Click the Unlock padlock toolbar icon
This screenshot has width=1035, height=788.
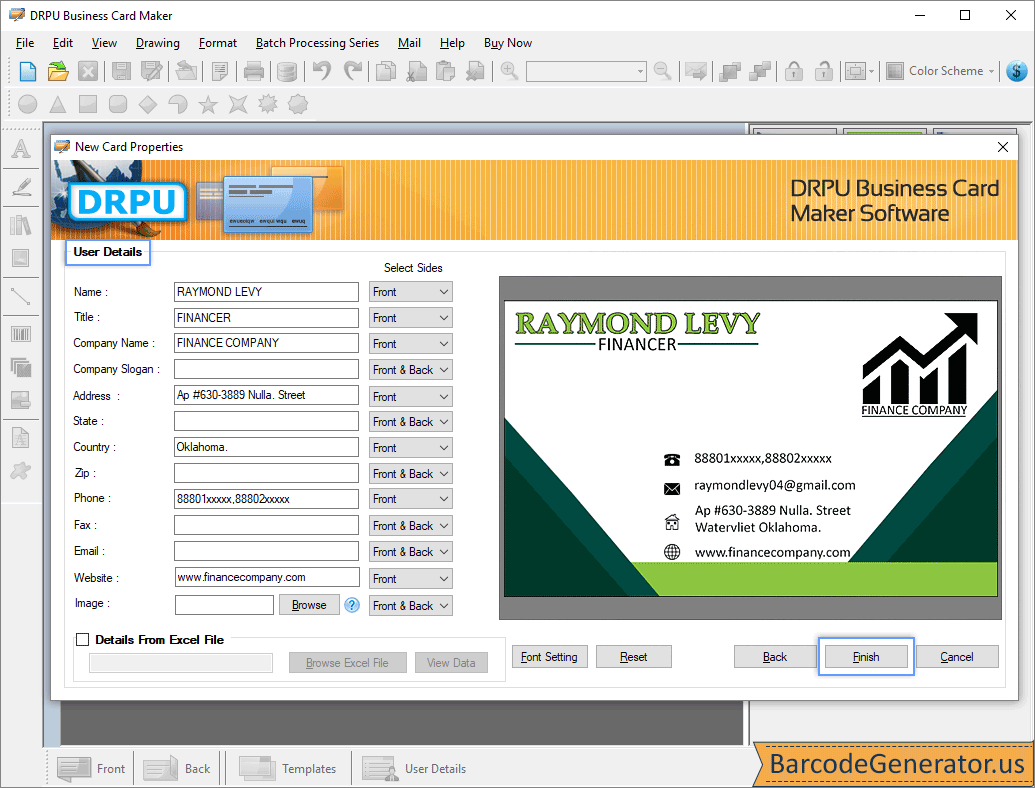pos(823,71)
